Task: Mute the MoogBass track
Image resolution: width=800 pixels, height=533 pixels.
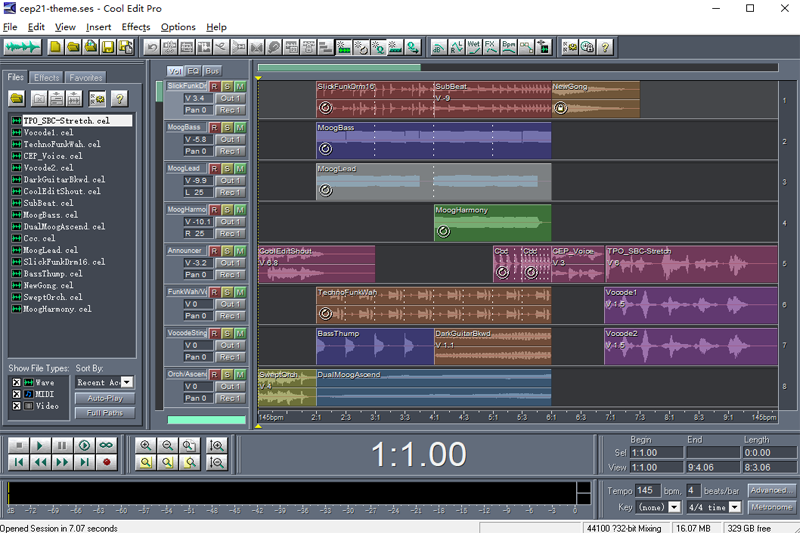Action: click(240, 128)
